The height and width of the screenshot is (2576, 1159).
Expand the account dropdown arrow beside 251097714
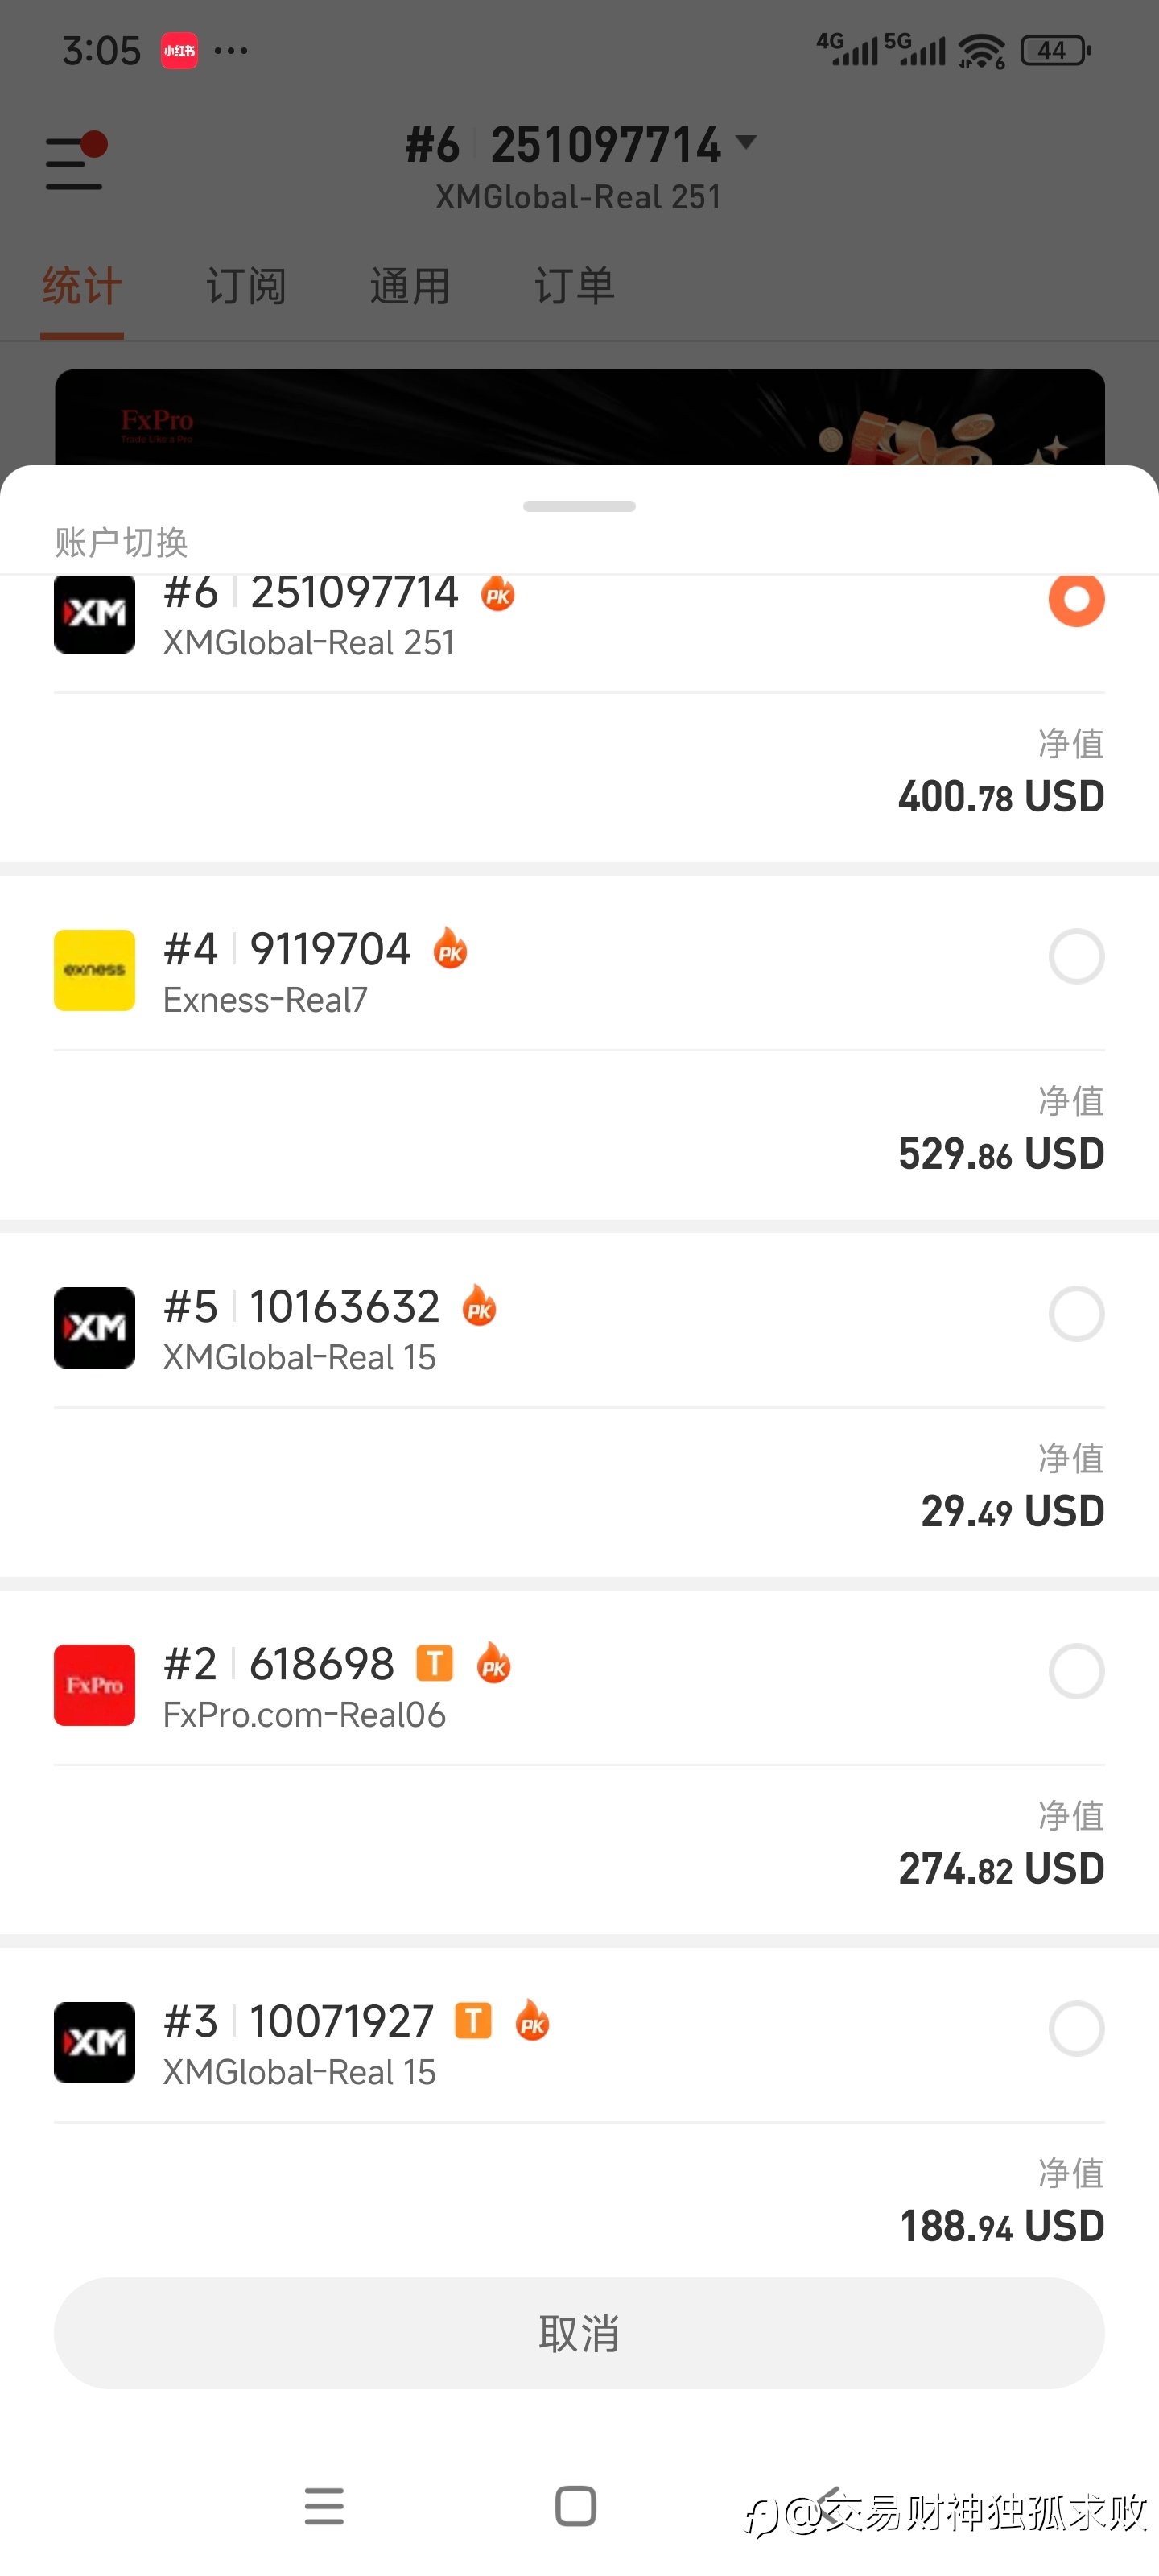[x=746, y=142]
